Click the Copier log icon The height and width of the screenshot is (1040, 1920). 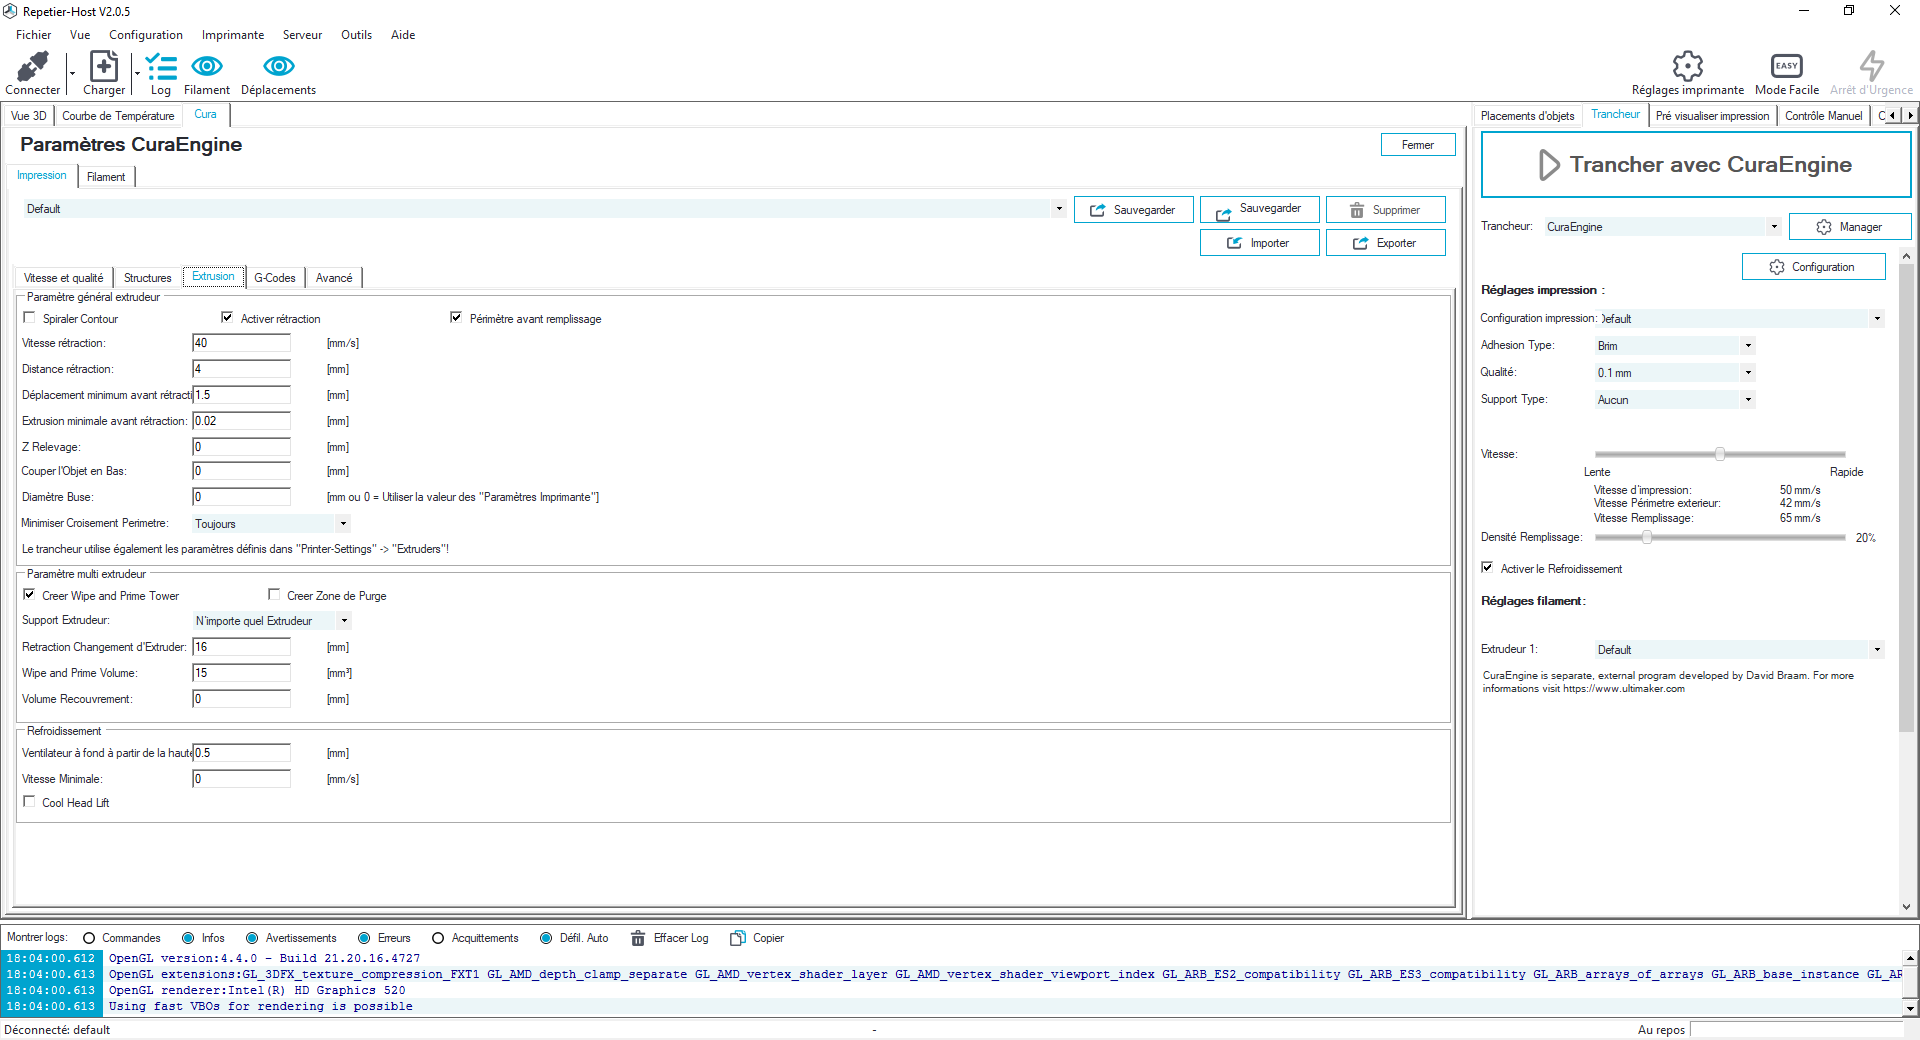[738, 938]
